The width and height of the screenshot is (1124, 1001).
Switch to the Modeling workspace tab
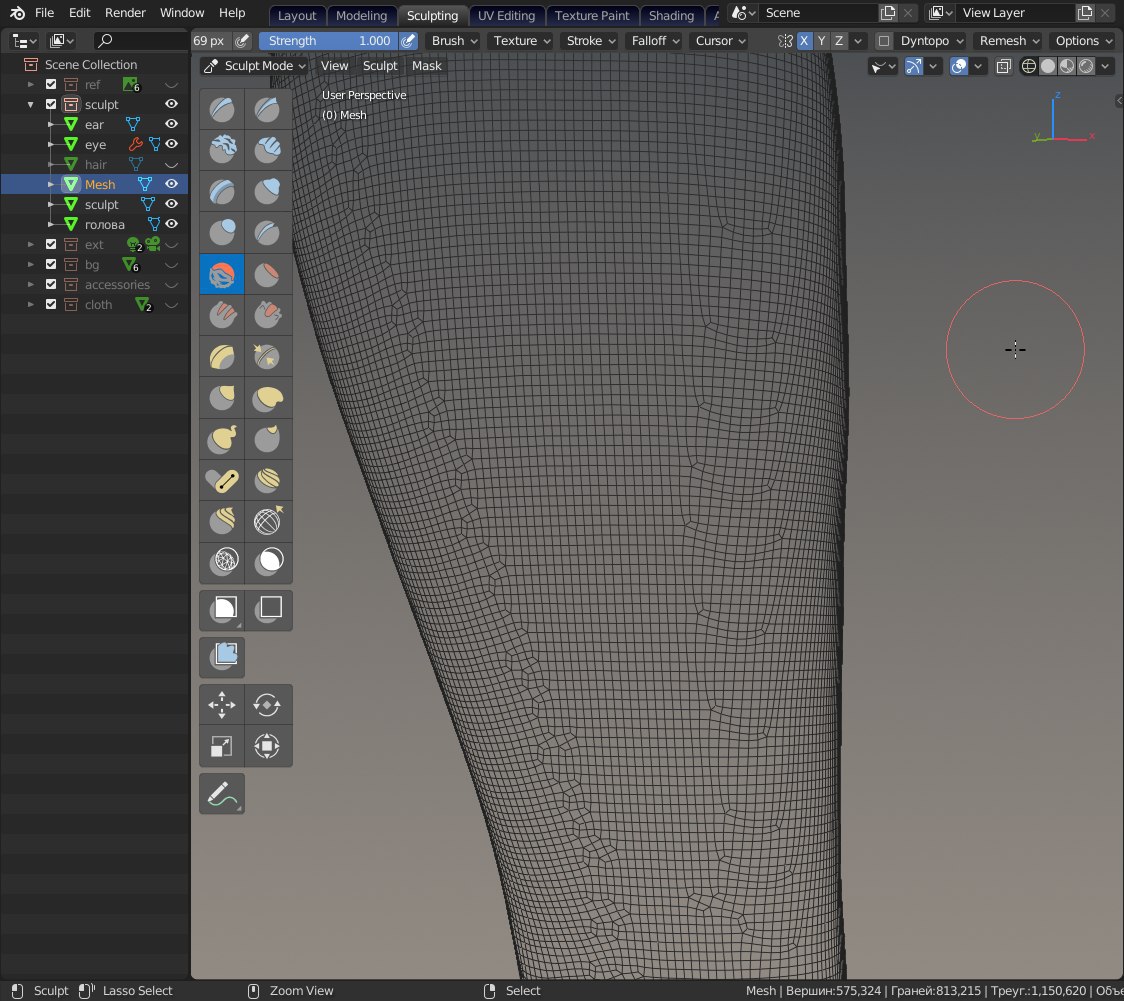(x=361, y=15)
